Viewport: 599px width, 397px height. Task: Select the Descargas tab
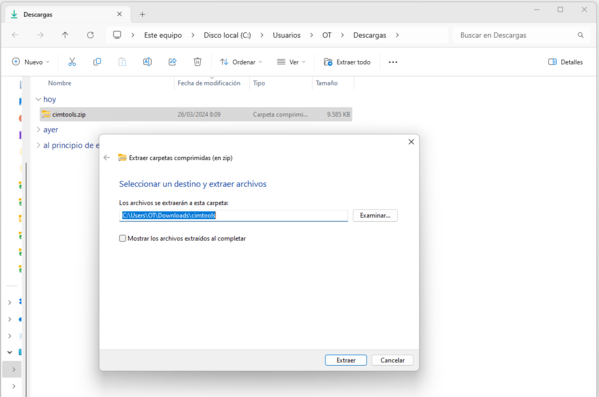(x=68, y=15)
